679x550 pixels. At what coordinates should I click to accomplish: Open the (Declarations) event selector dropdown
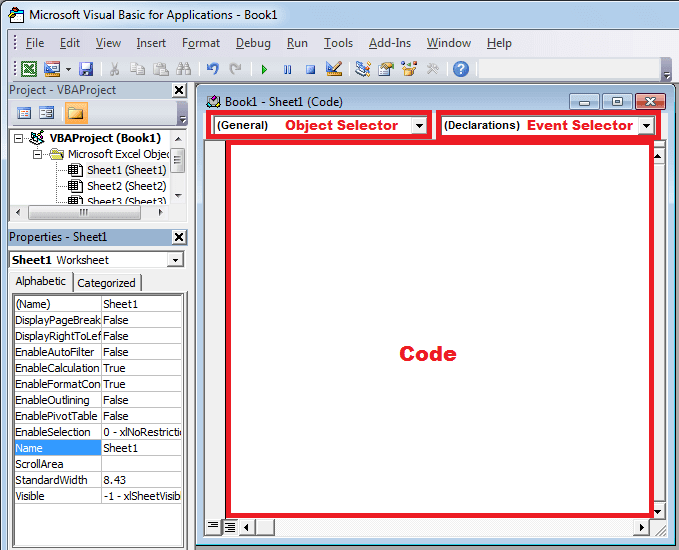tap(647, 126)
